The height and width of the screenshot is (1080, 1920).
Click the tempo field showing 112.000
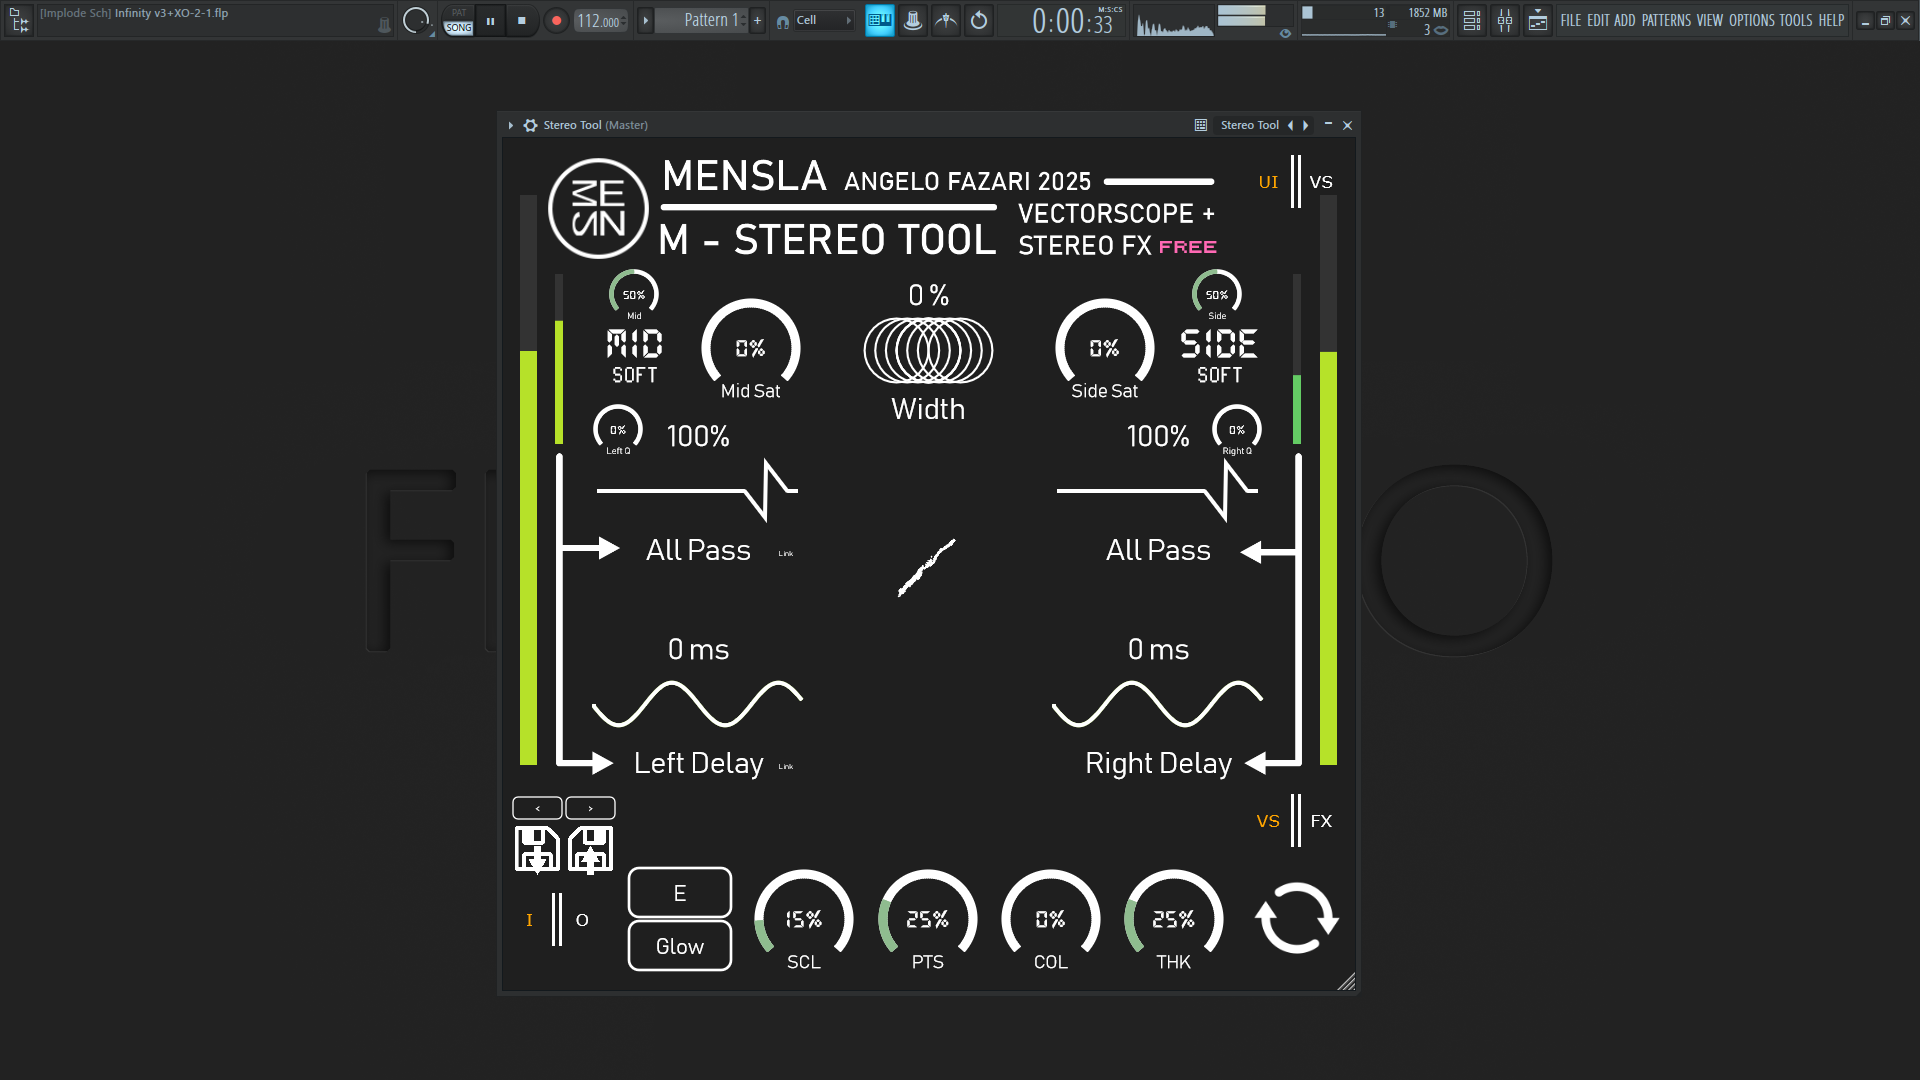coord(598,21)
